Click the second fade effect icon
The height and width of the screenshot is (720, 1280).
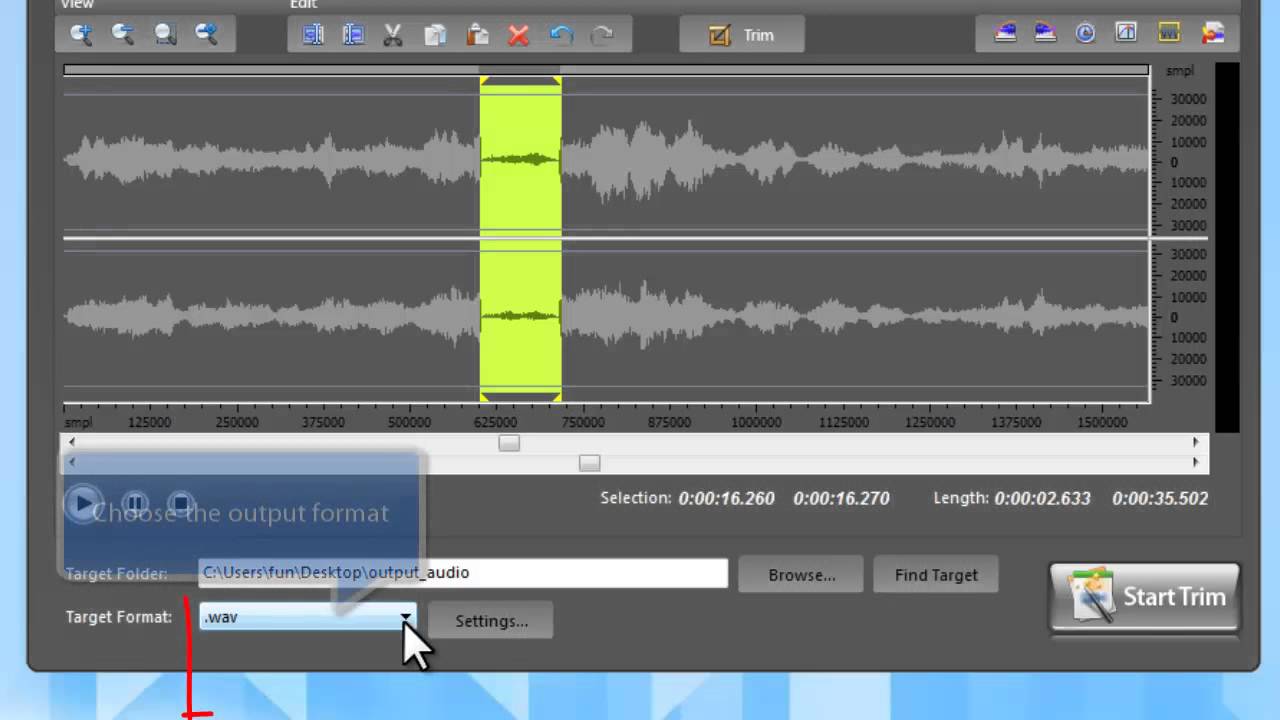[x=1045, y=33]
